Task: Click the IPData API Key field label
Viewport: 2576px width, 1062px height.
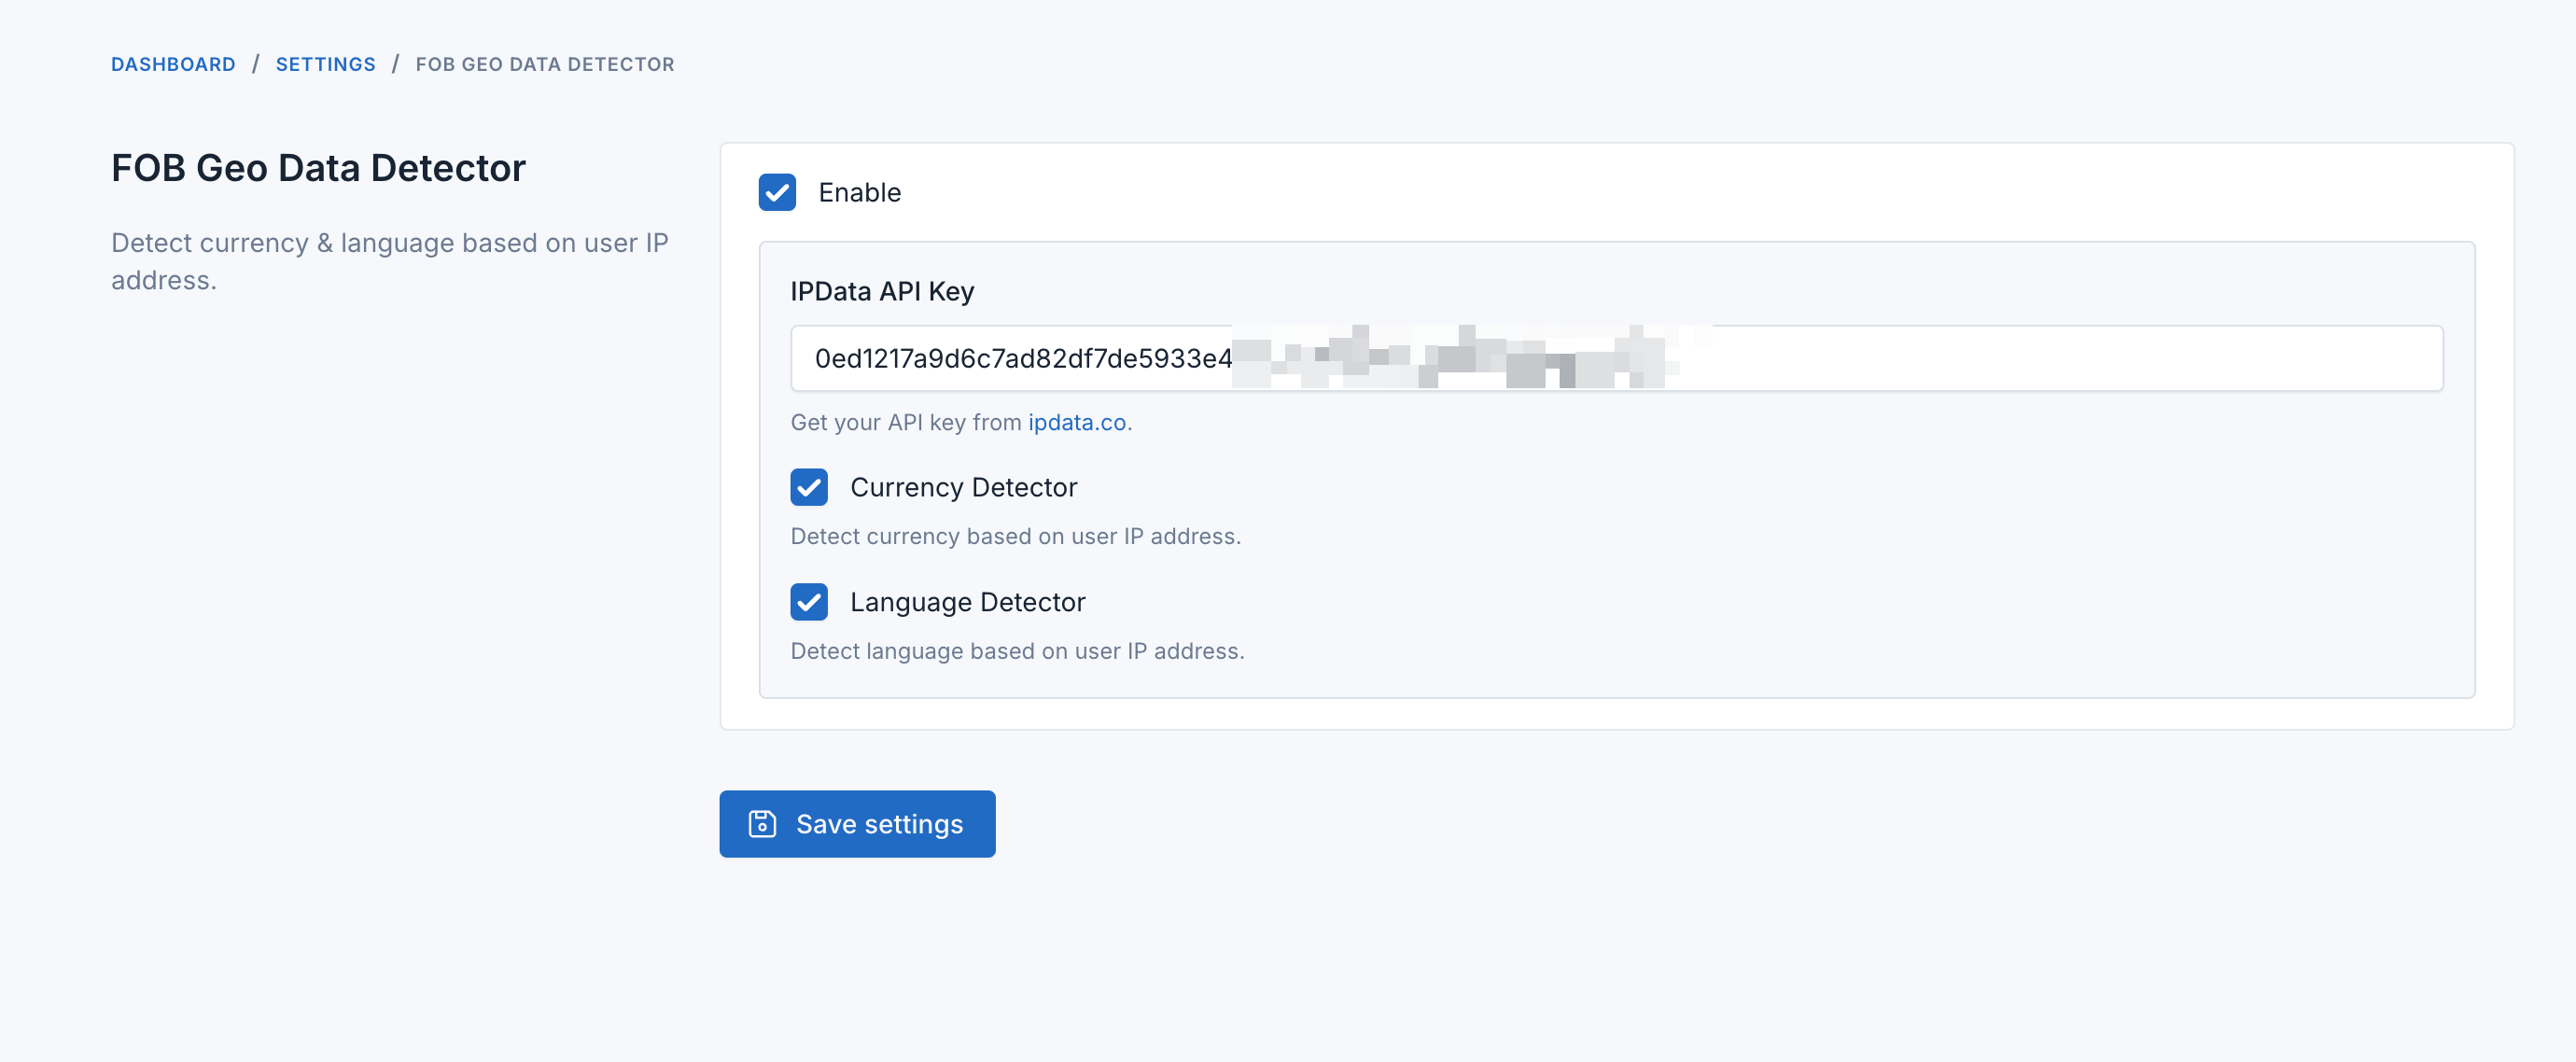Action: [x=881, y=291]
